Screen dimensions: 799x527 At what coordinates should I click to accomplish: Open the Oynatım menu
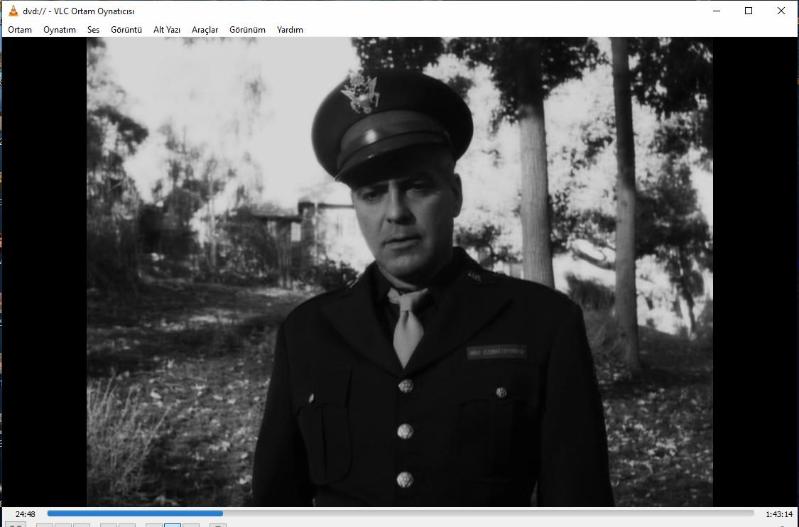[x=59, y=30]
